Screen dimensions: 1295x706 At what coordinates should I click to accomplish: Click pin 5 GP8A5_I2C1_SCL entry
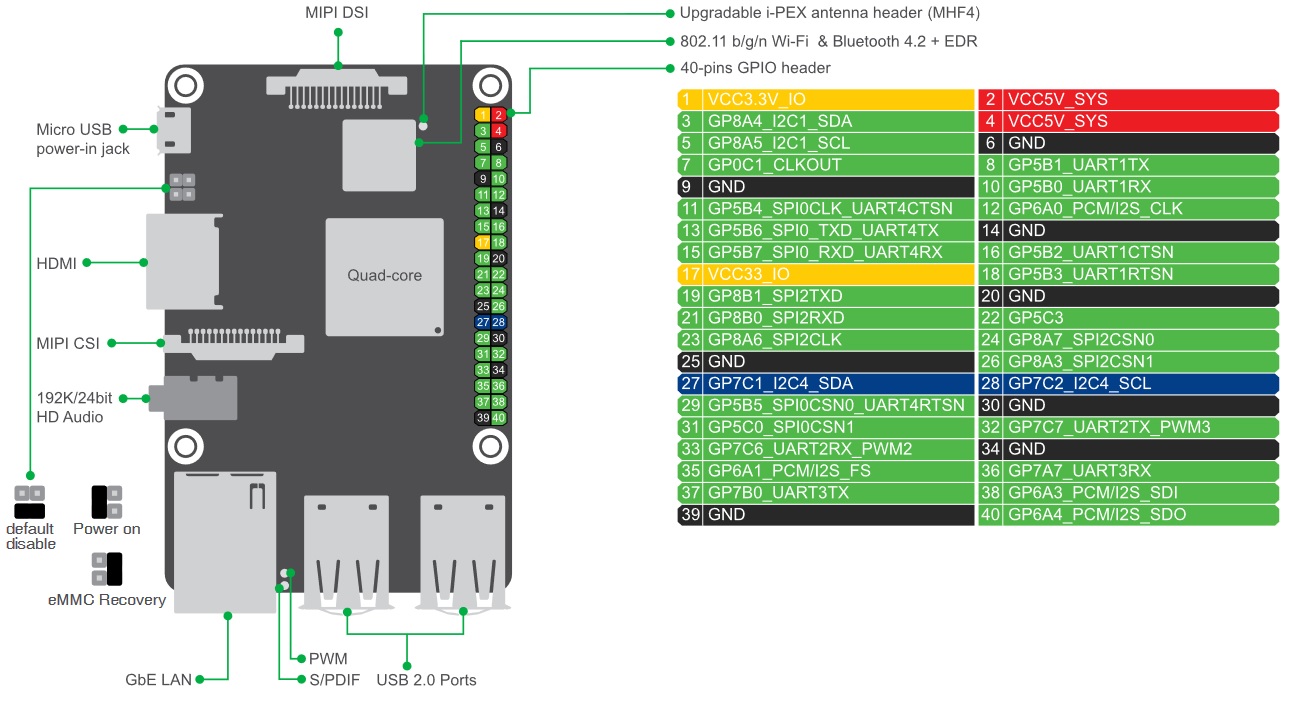(826, 143)
